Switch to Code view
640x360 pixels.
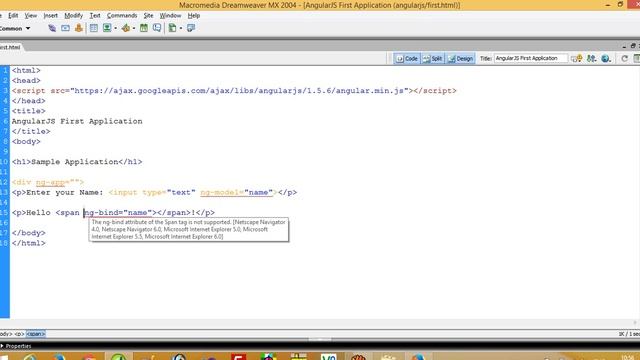pyautogui.click(x=407, y=59)
